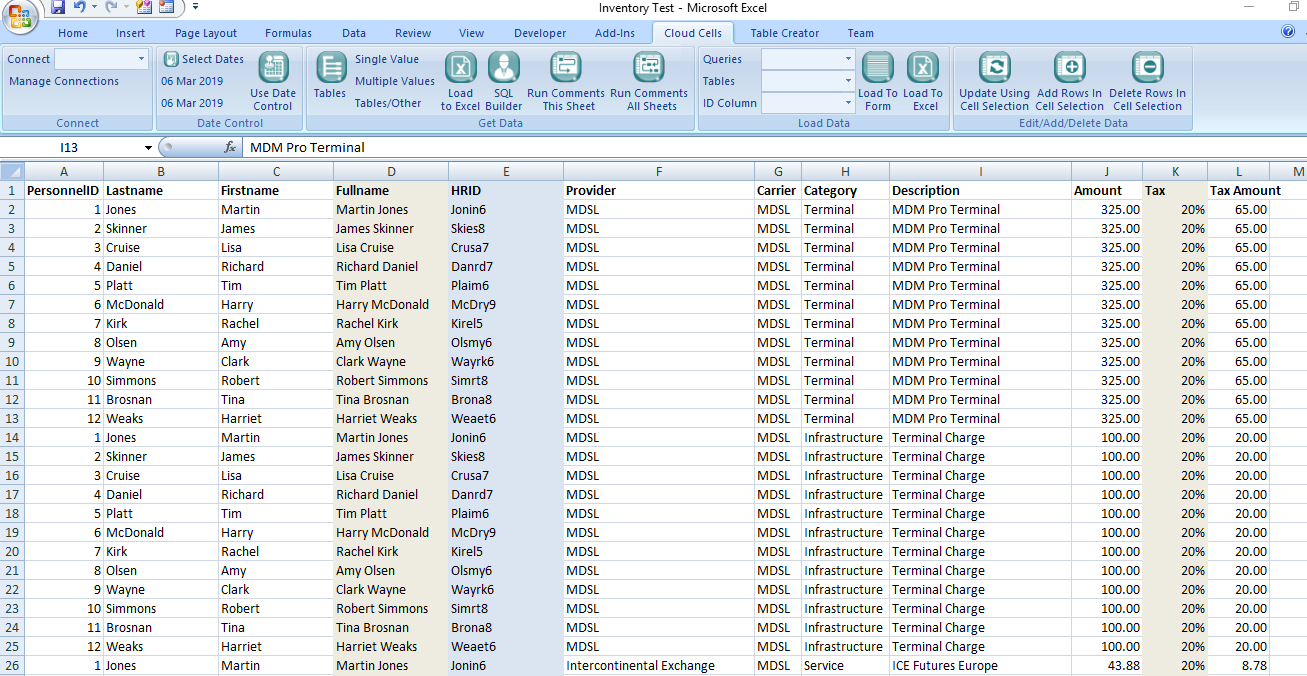1307x676 pixels.
Task: Click the Office button
Action: [x=22, y=17]
